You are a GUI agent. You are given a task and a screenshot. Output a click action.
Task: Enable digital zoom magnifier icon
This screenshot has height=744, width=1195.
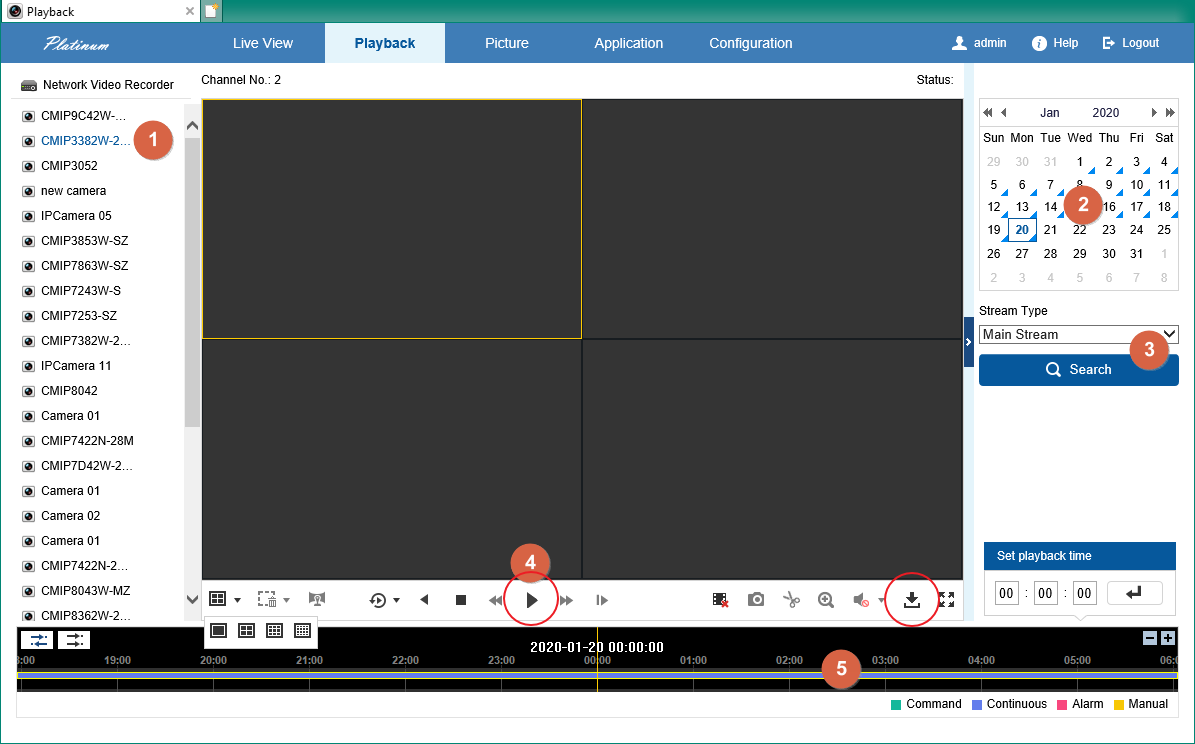coord(826,600)
